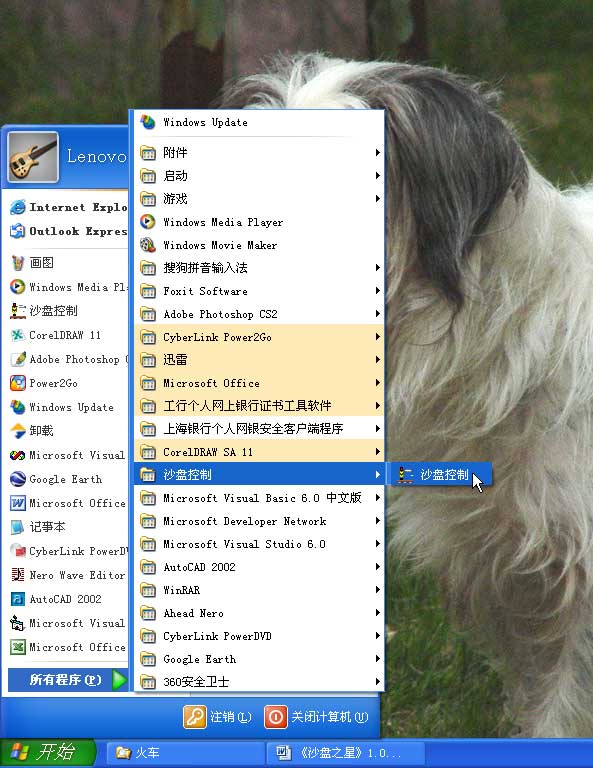Start Windows Movie Maker
Image resolution: width=593 pixels, height=768 pixels.
click(x=259, y=245)
